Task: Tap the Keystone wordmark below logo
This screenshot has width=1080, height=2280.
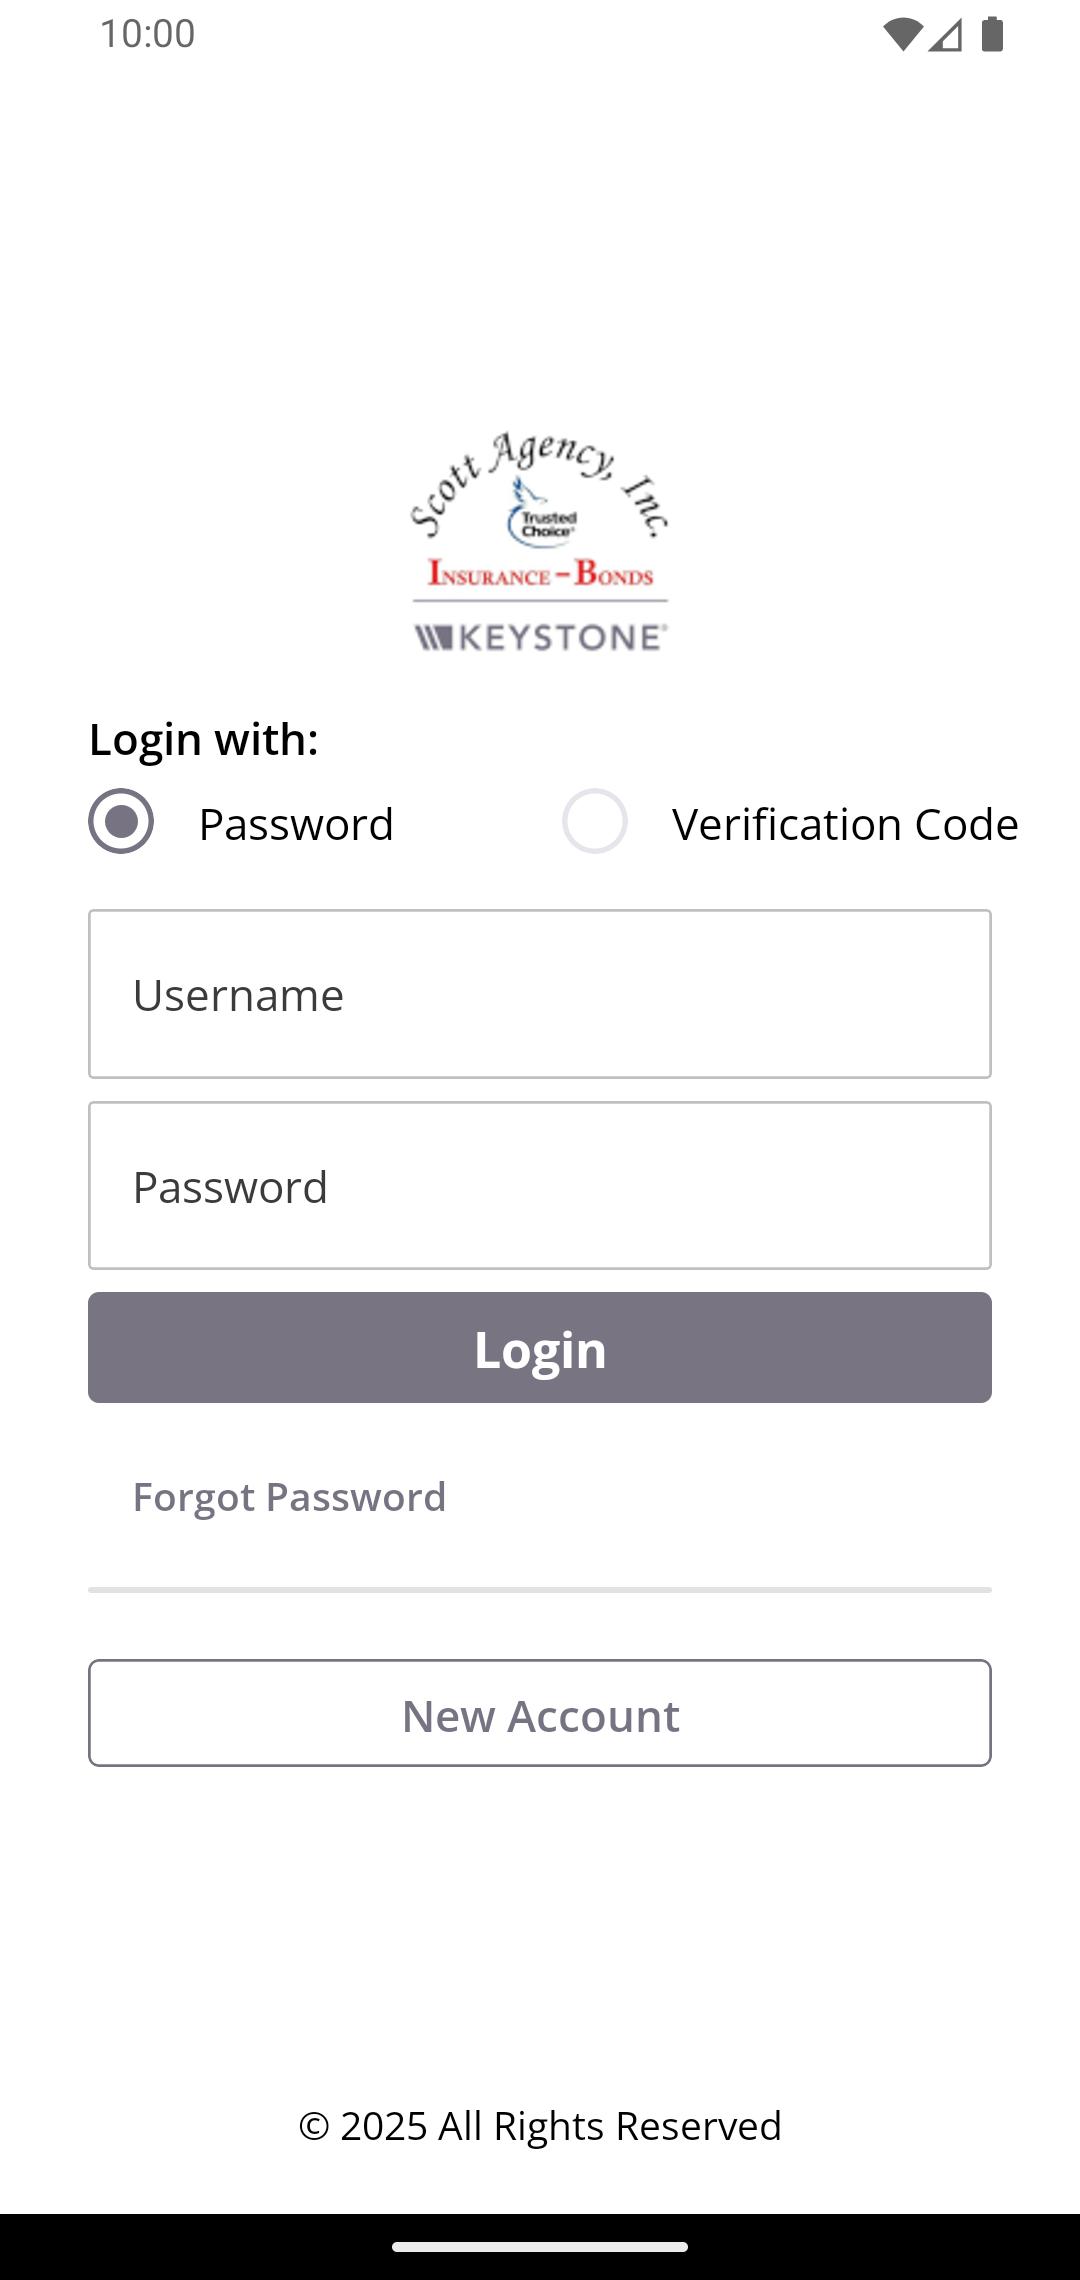Action: [541, 637]
